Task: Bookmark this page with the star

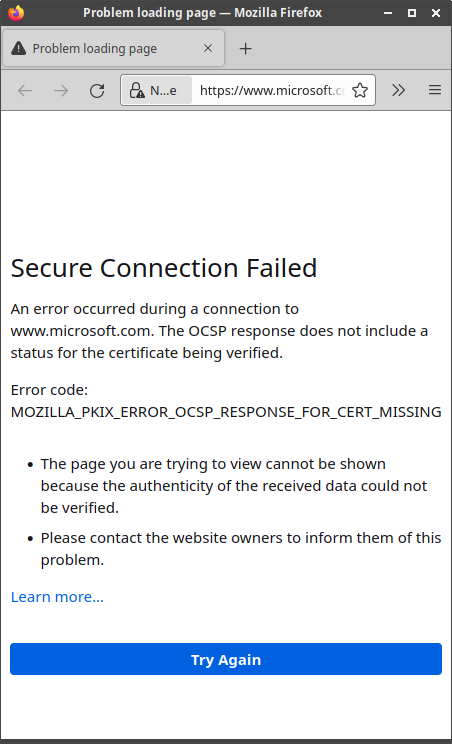Action: click(x=360, y=90)
